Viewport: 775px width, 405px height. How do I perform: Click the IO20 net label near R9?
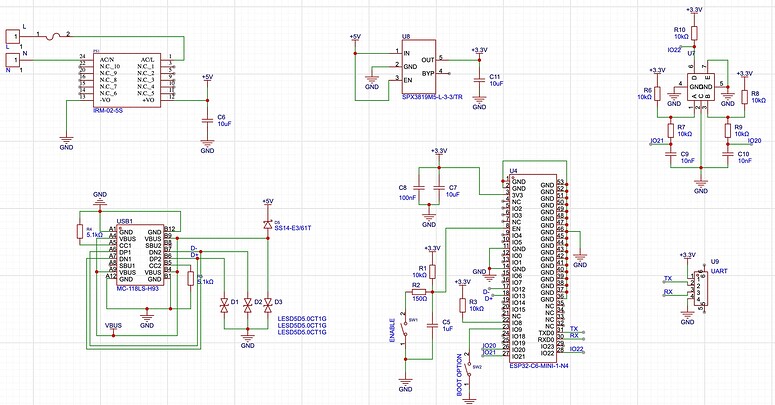(x=755, y=141)
